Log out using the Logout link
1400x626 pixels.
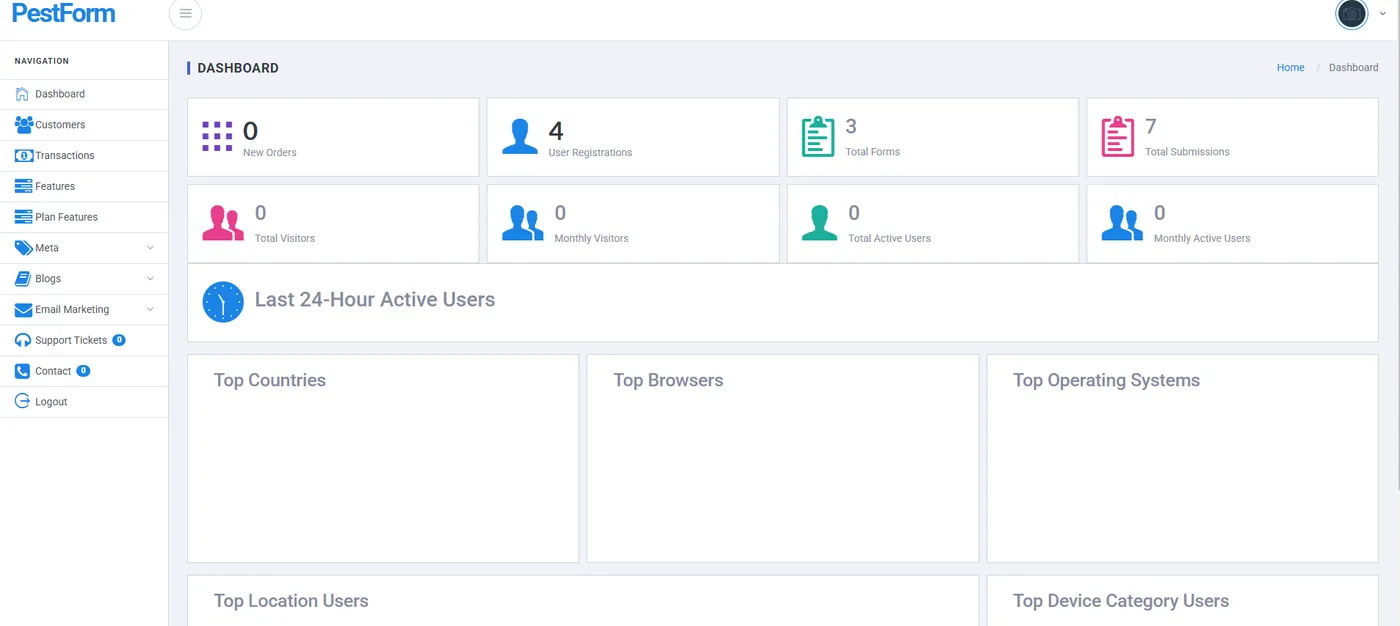84,402
